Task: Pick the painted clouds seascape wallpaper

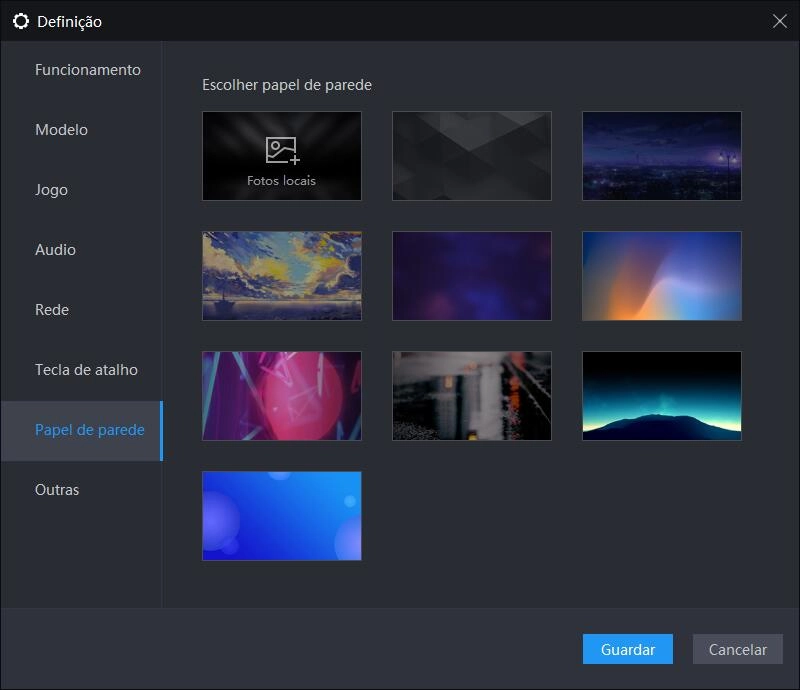Action: [x=281, y=276]
